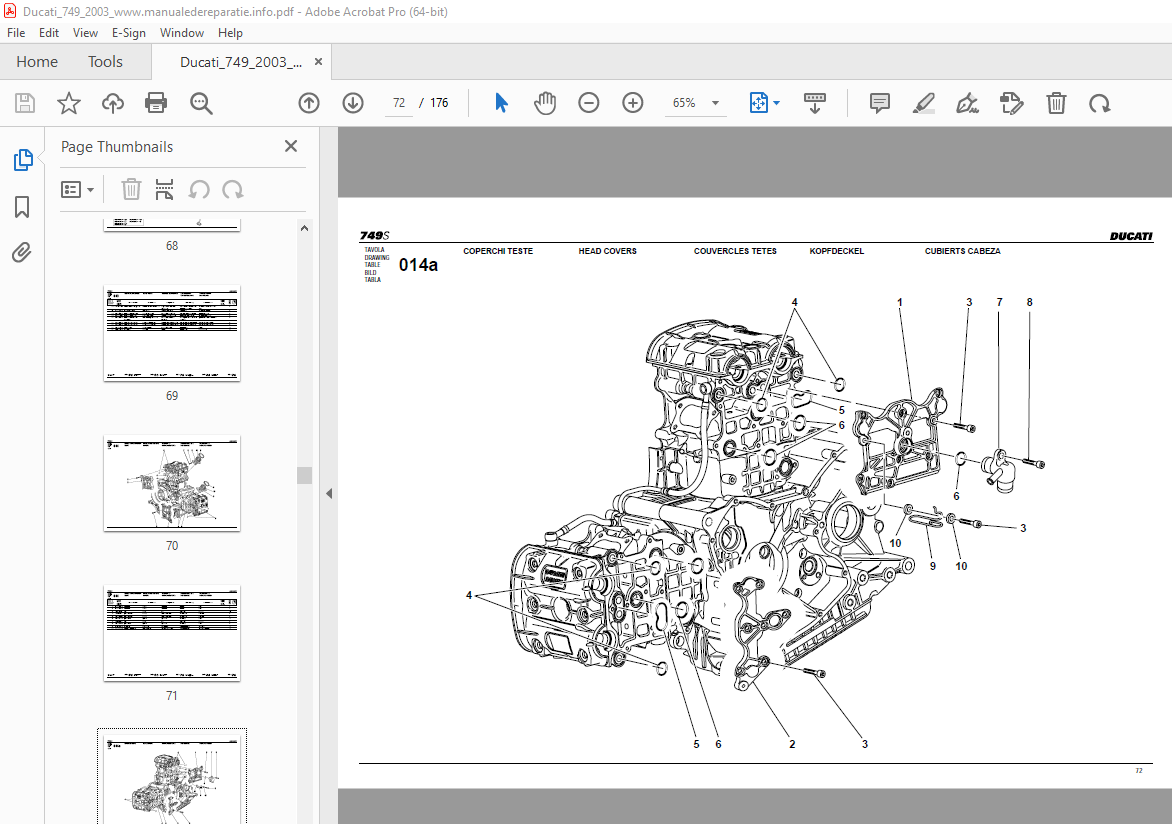1172x824 pixels.
Task: Select the Ducati_749_2003 document tab
Action: (x=241, y=62)
